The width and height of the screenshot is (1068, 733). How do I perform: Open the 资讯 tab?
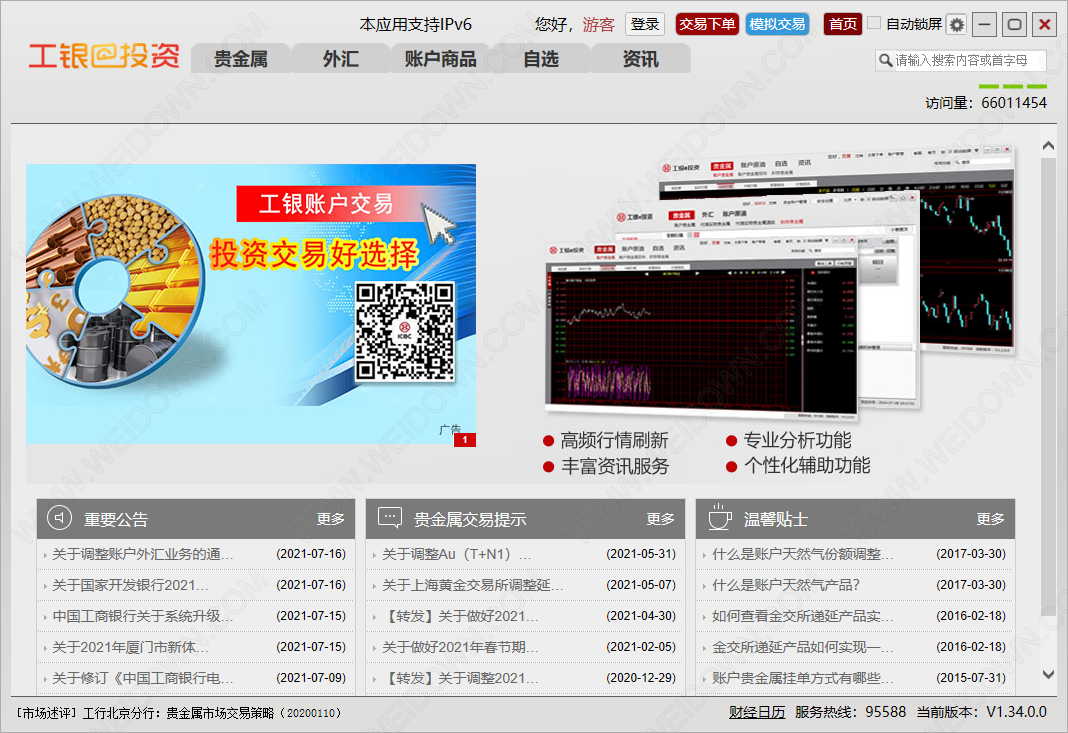pos(640,59)
